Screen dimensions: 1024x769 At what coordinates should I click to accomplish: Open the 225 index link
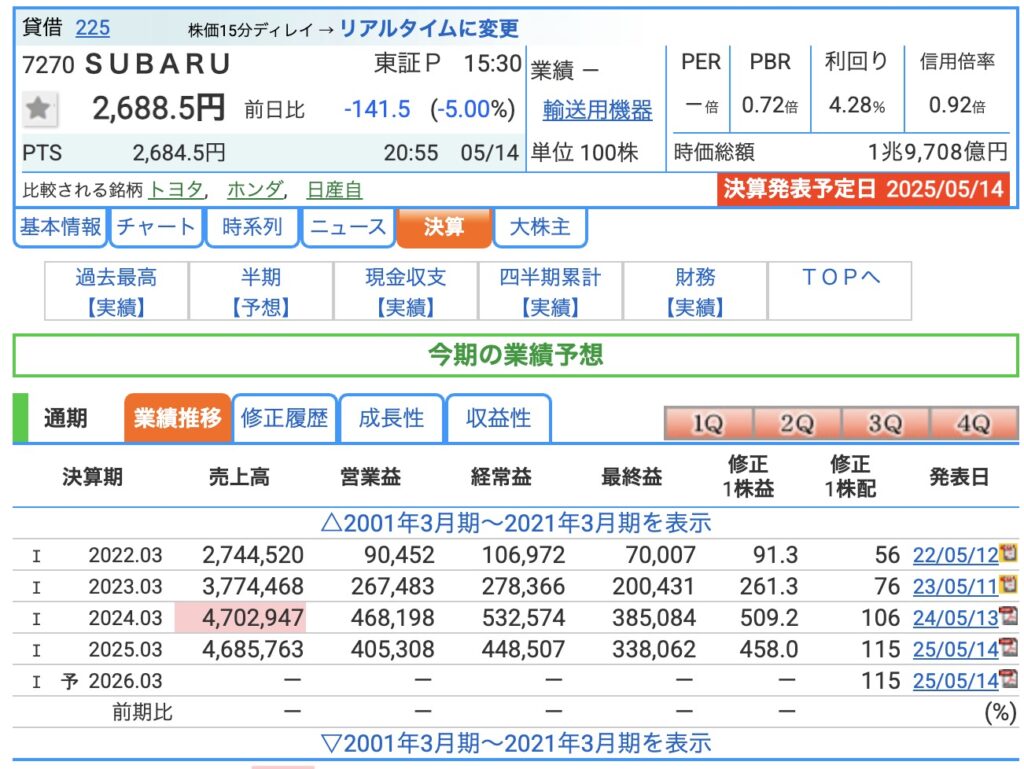tap(93, 27)
